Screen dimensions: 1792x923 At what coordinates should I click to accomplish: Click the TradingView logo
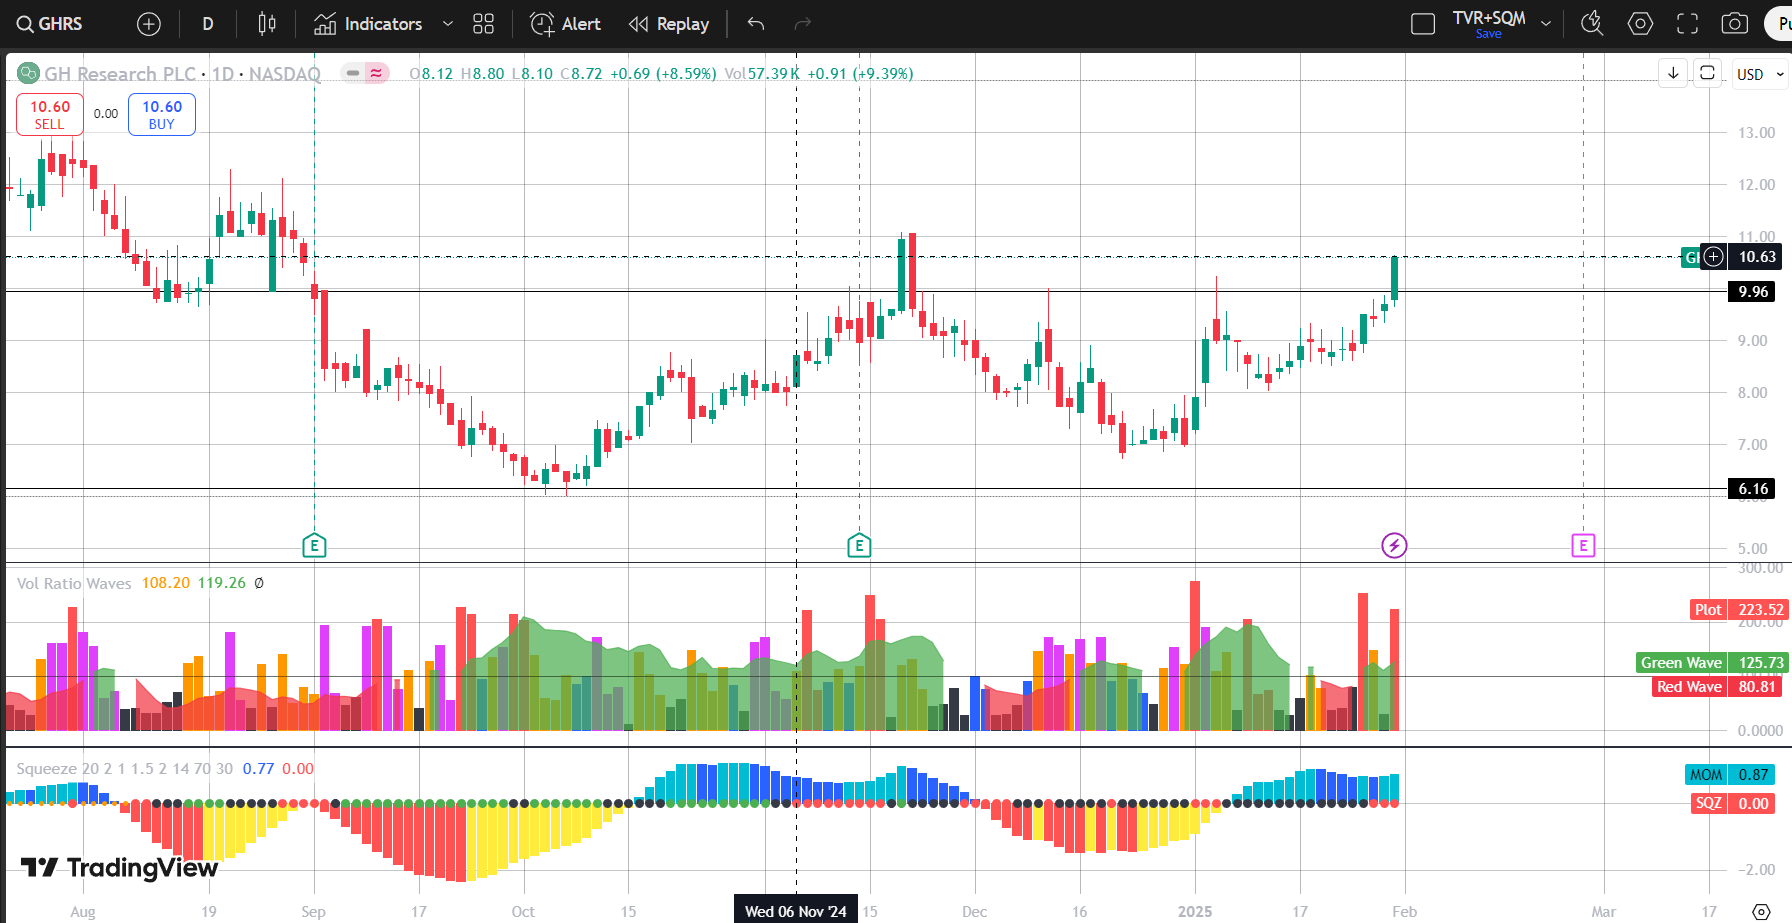pos(120,867)
